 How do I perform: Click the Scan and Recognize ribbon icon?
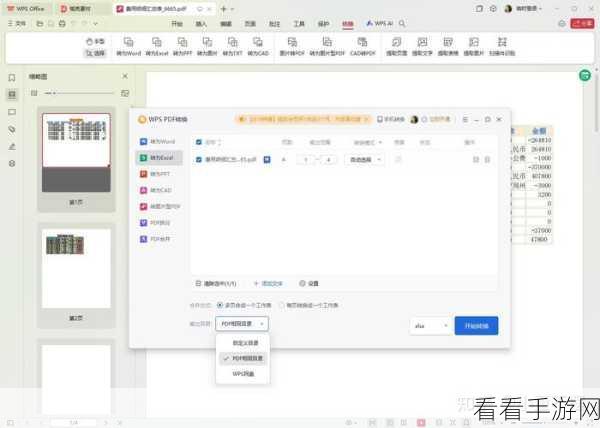[x=502, y=46]
